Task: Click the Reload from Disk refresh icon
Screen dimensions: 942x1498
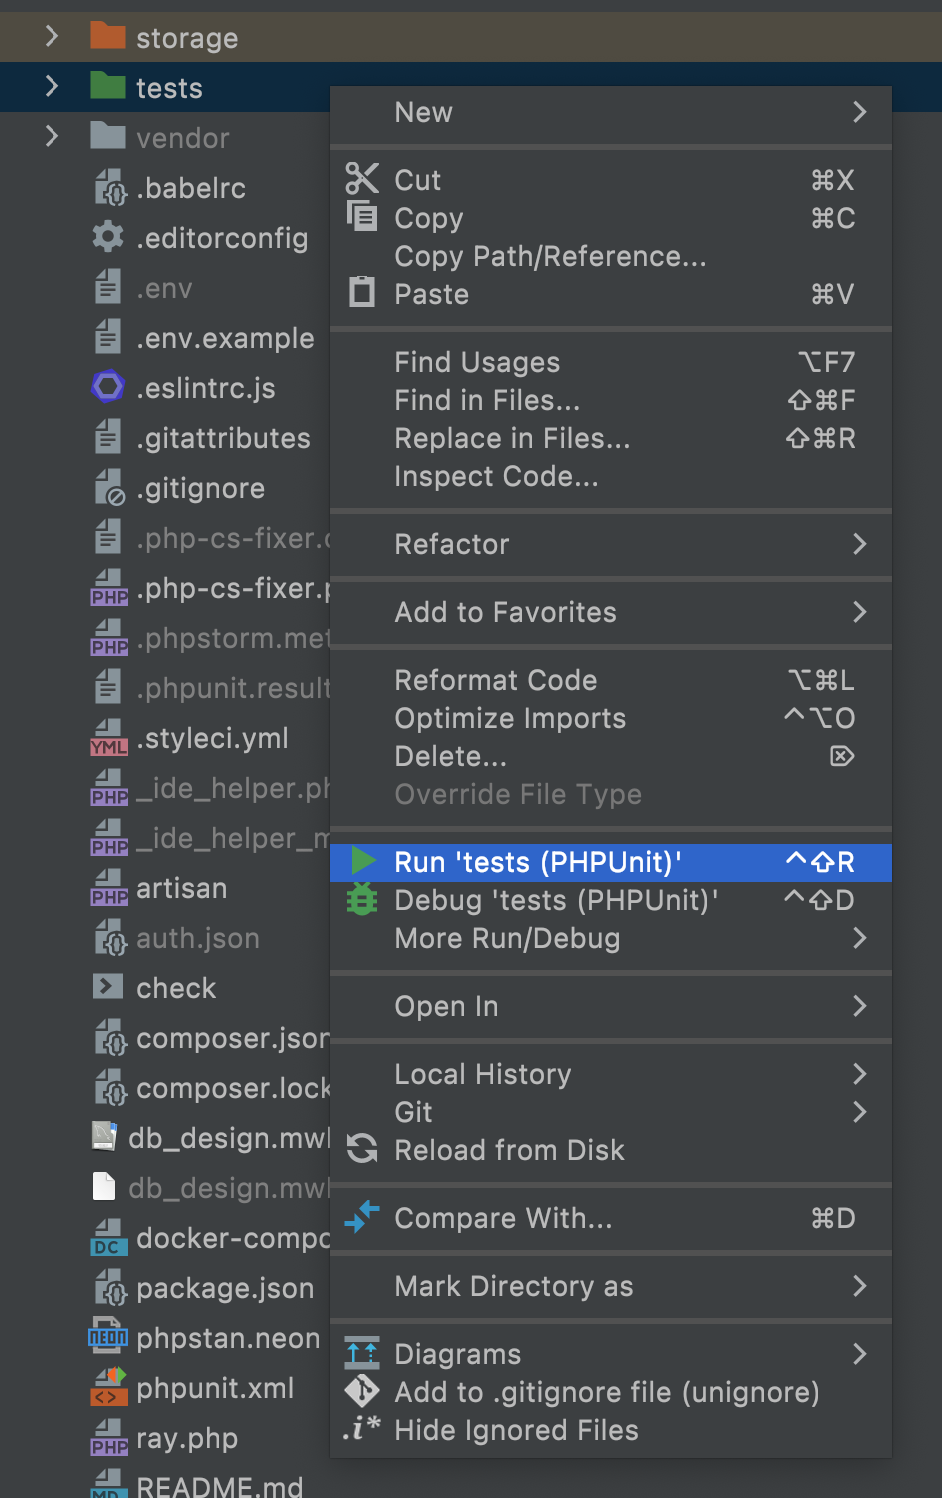Action: click(361, 1150)
